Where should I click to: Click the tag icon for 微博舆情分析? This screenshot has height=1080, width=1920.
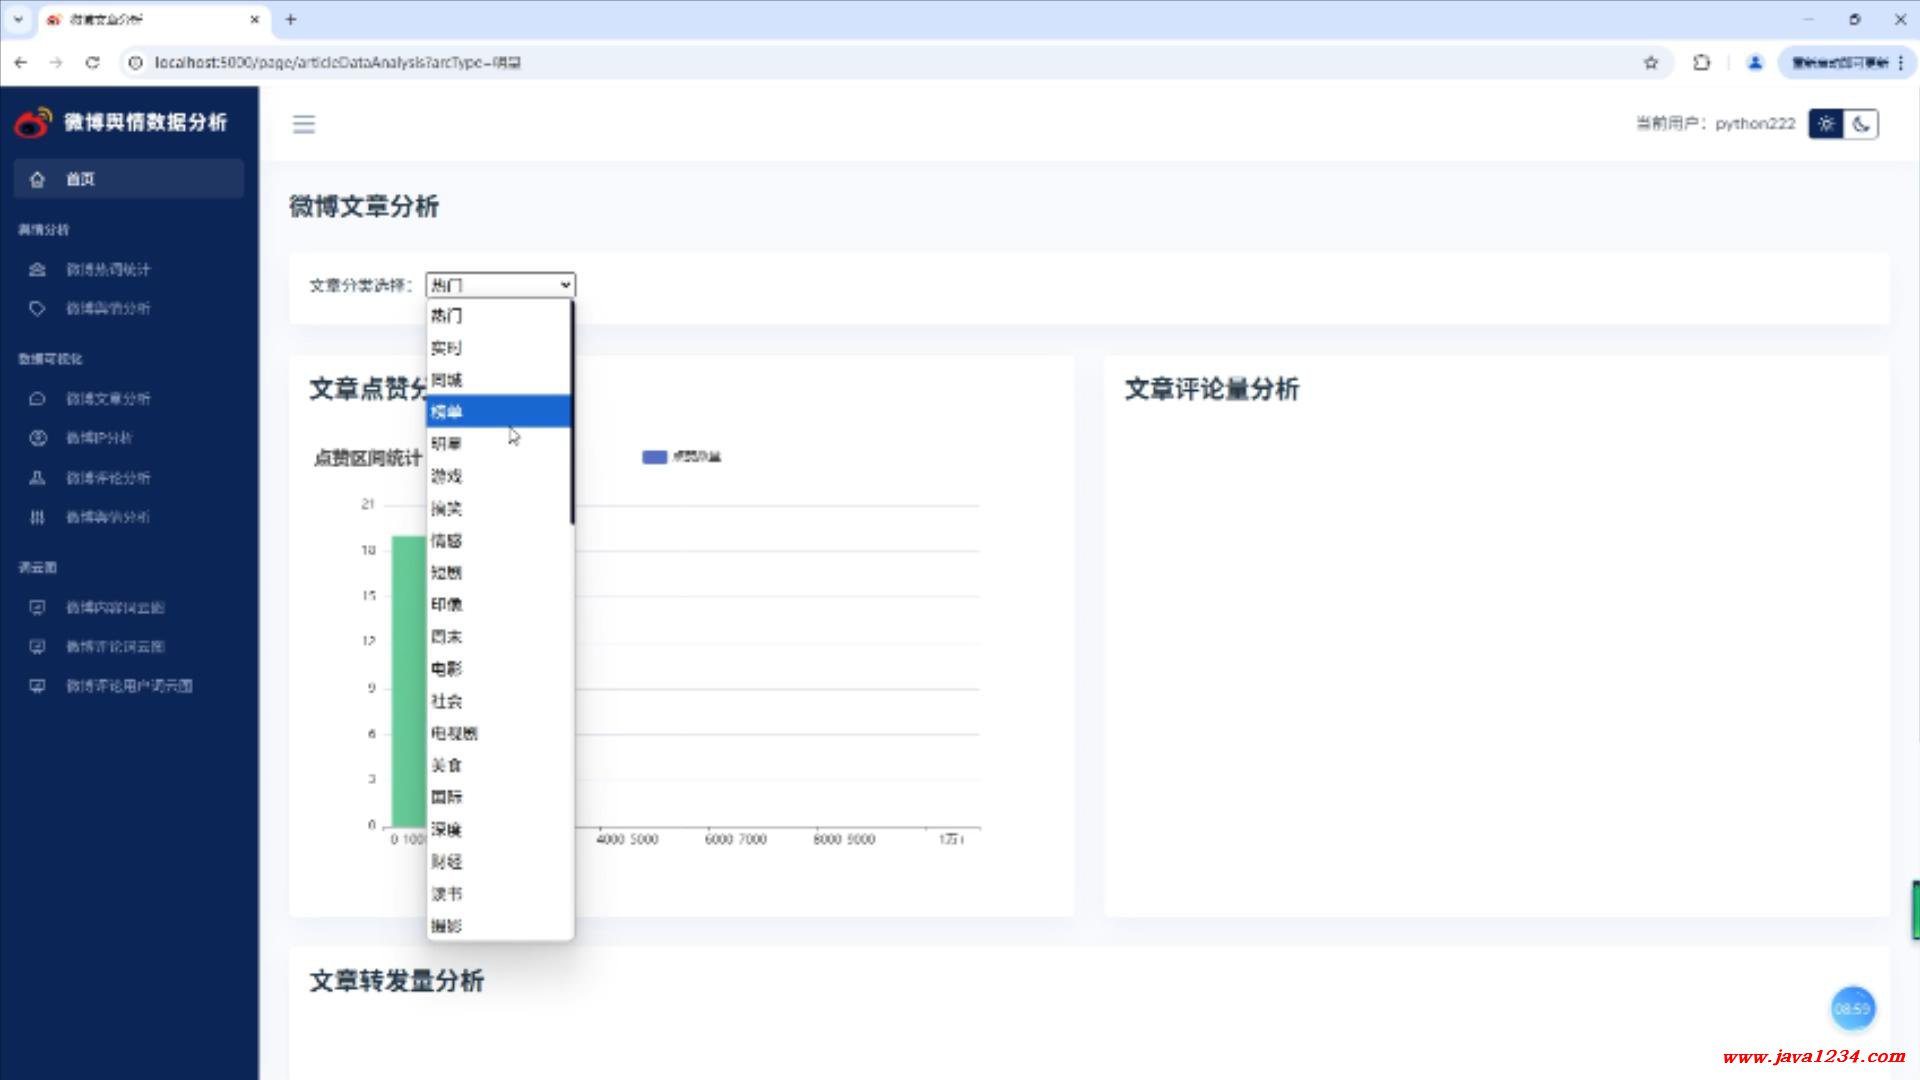(x=38, y=308)
